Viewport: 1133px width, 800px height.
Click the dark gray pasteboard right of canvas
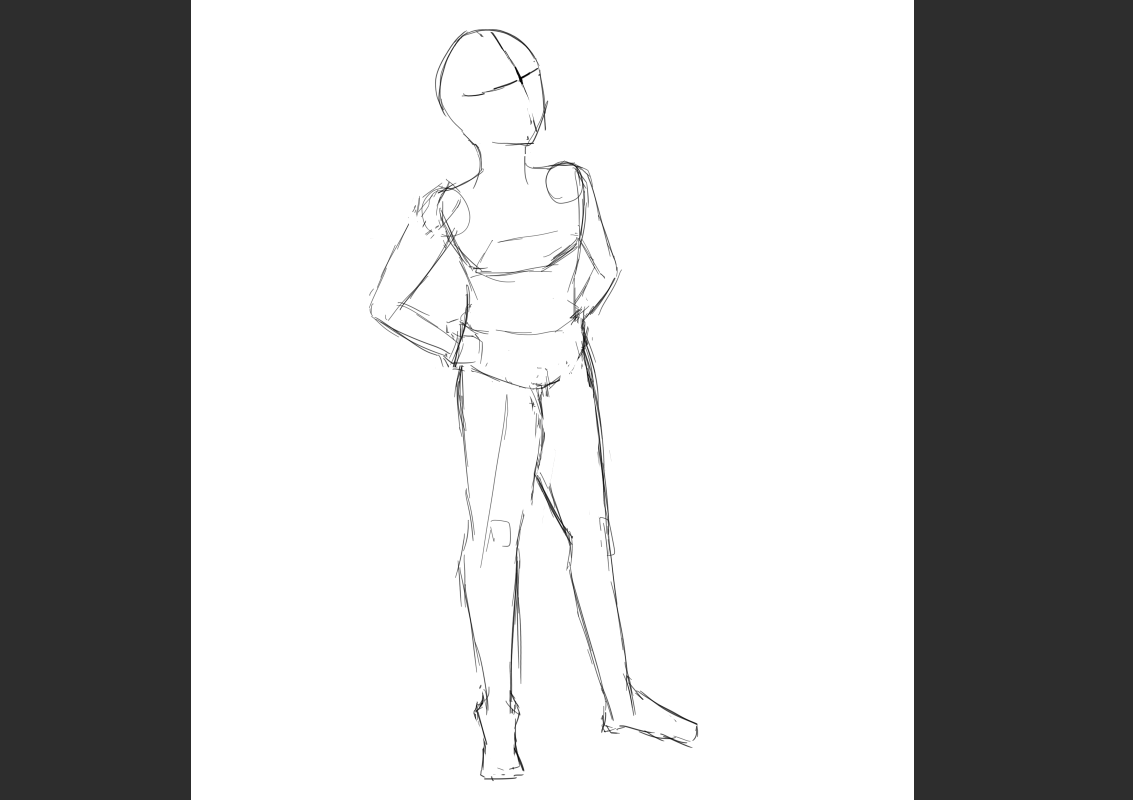(1023, 400)
